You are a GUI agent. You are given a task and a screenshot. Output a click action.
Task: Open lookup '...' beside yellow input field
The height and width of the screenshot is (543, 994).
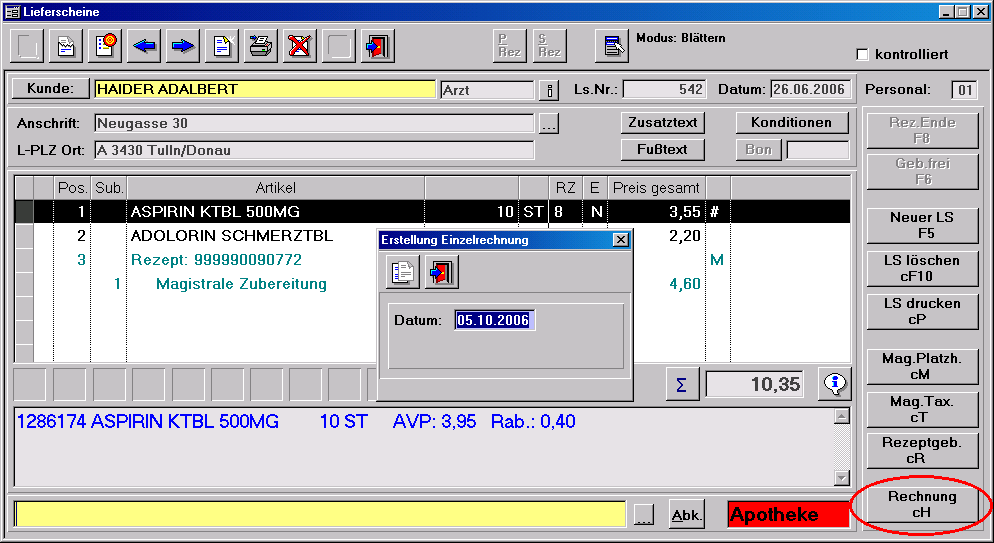click(644, 514)
